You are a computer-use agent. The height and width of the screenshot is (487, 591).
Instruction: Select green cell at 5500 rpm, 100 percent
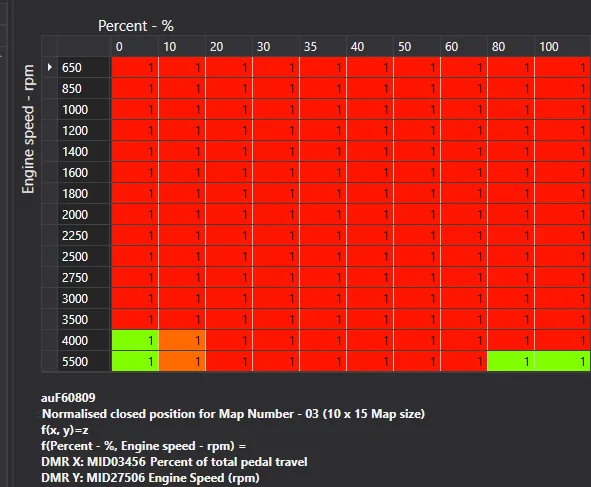pos(562,361)
